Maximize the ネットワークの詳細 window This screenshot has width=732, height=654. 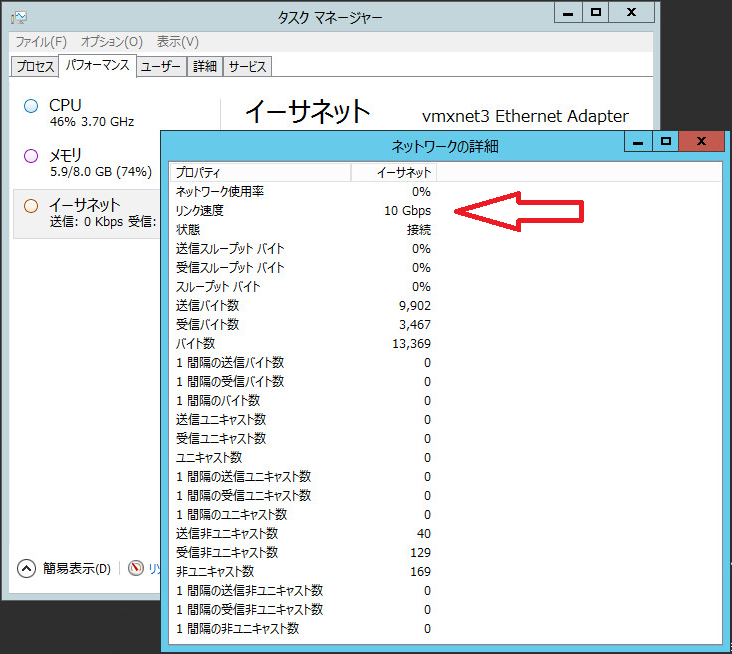click(x=666, y=142)
